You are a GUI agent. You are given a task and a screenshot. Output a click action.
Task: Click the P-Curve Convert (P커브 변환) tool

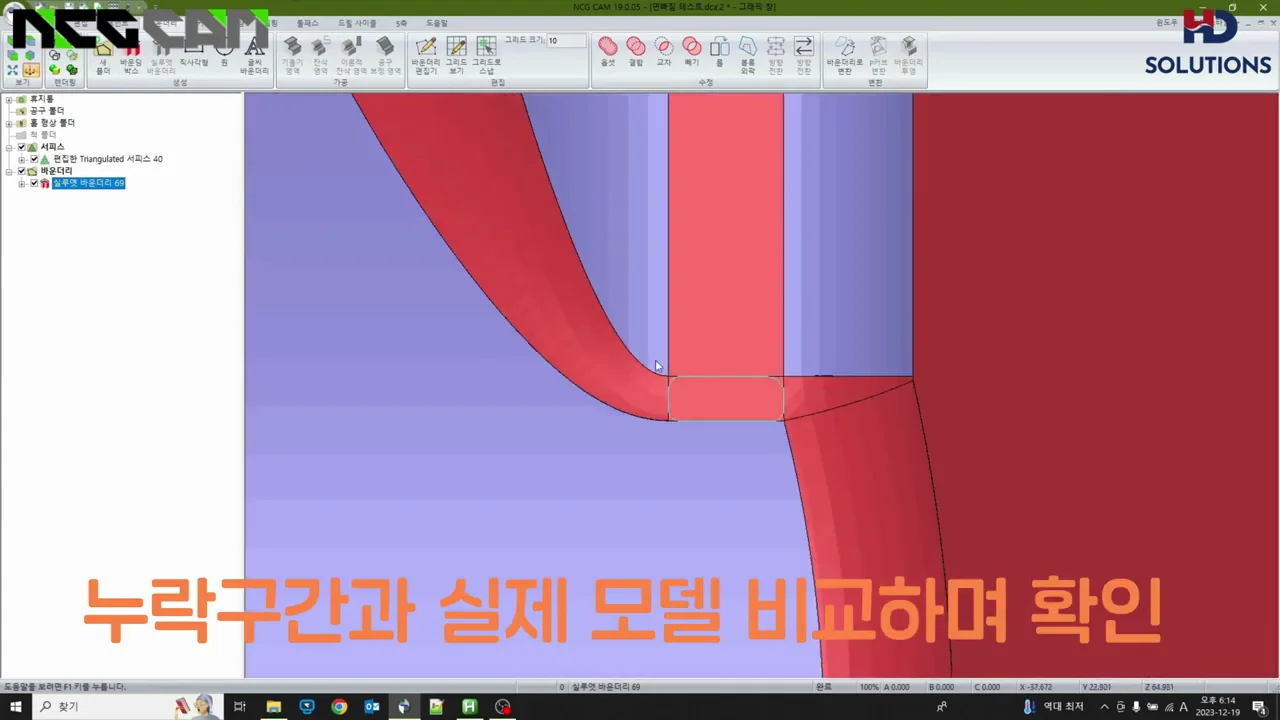tap(878, 55)
